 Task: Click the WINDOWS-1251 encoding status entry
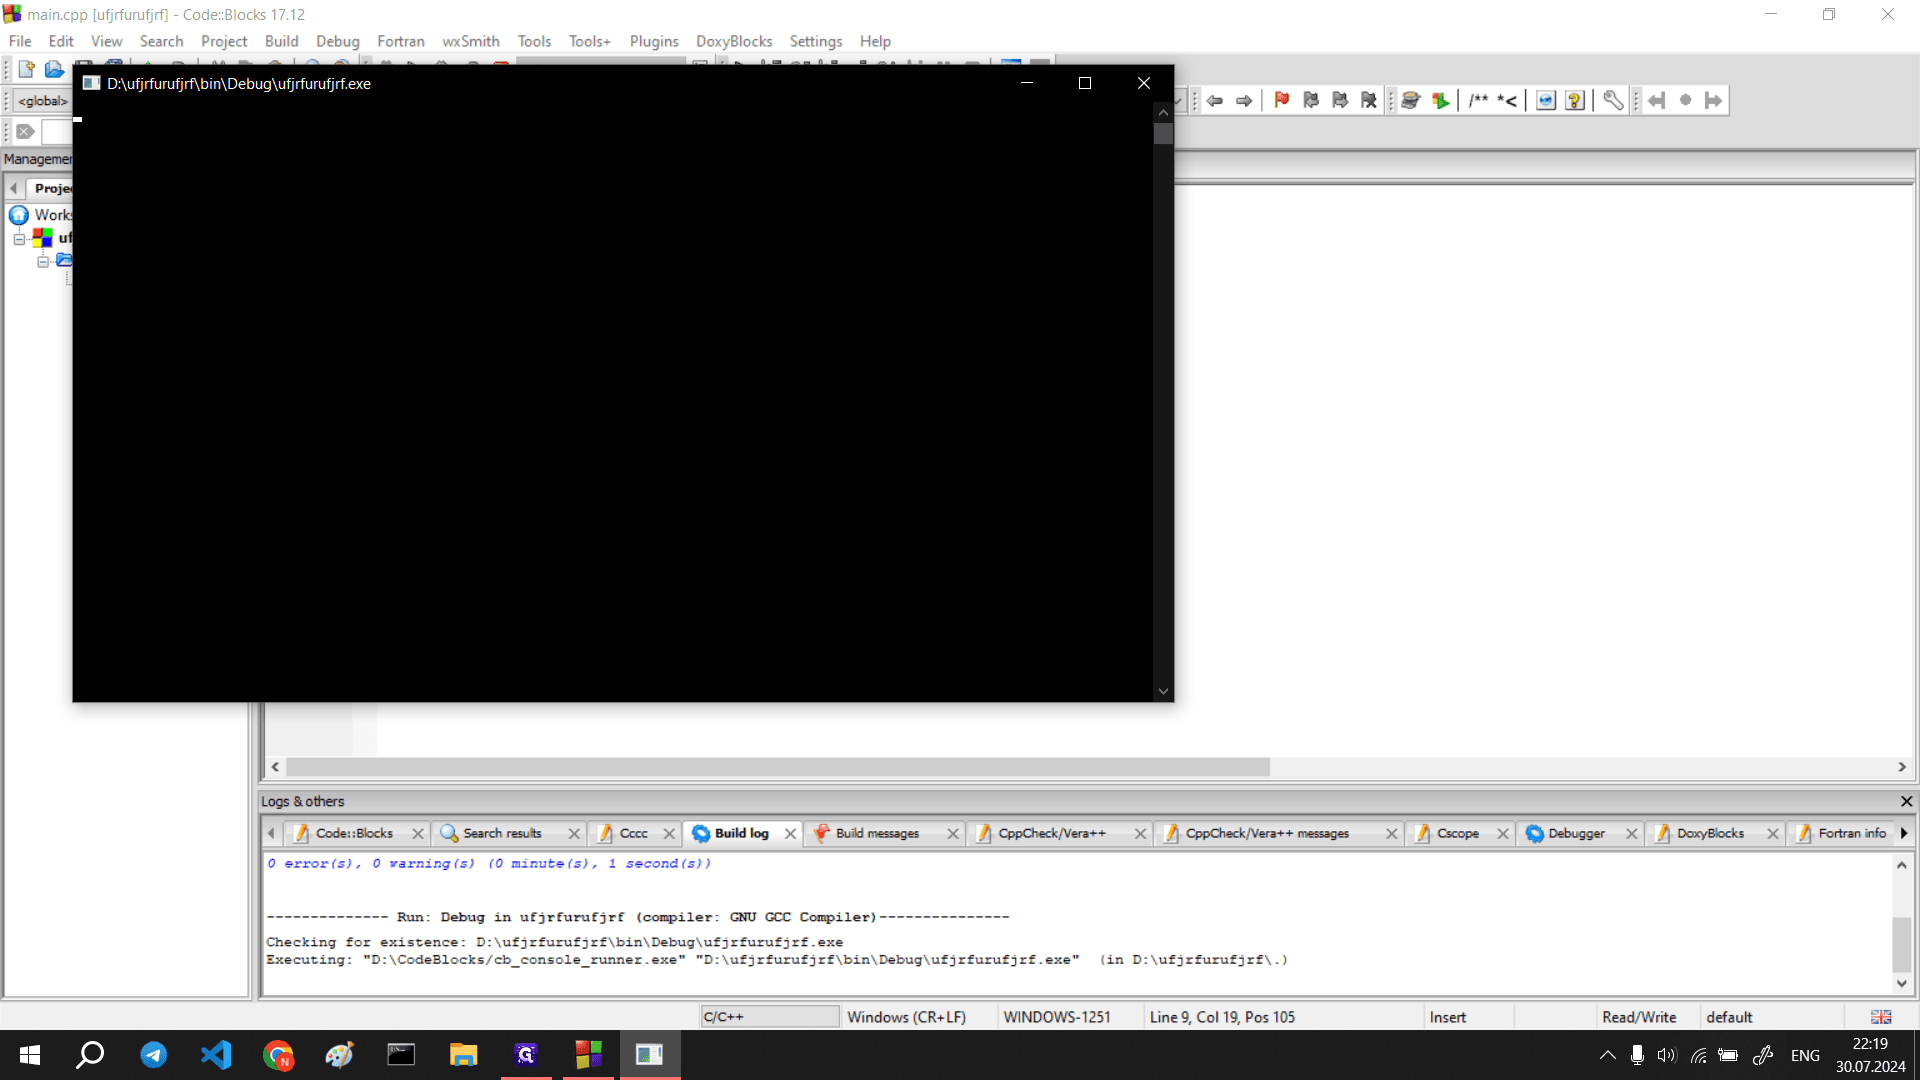(x=1056, y=1017)
